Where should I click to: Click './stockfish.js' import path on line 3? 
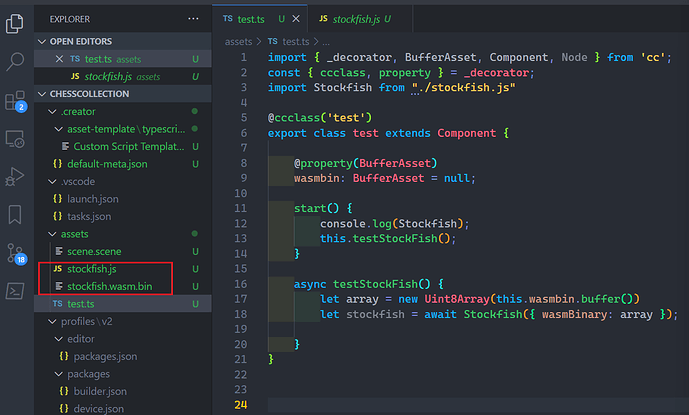point(463,87)
